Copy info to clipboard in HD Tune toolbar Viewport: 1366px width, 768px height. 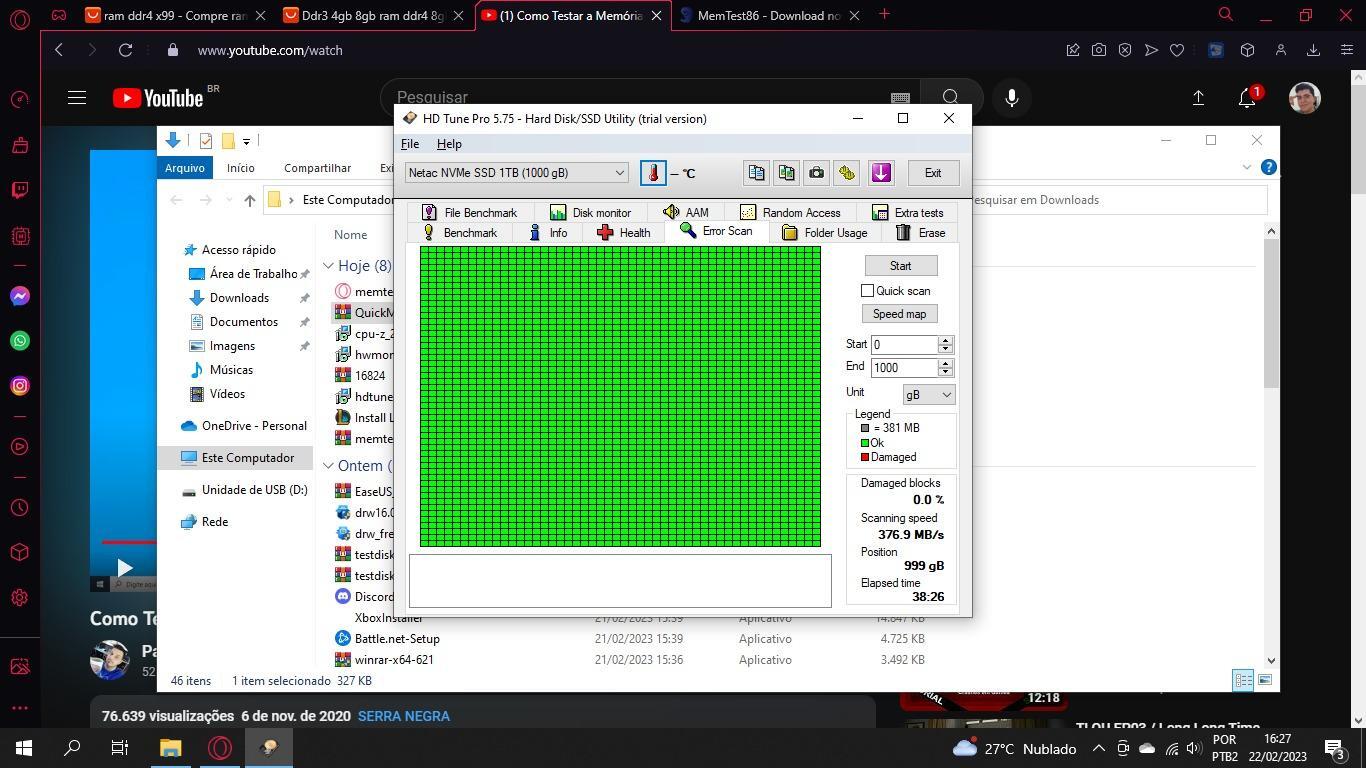(756, 173)
